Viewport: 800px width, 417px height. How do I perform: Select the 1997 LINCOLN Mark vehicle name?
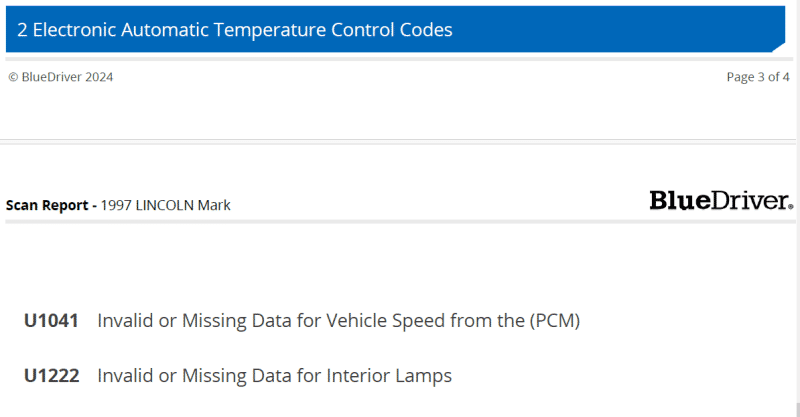[165, 205]
